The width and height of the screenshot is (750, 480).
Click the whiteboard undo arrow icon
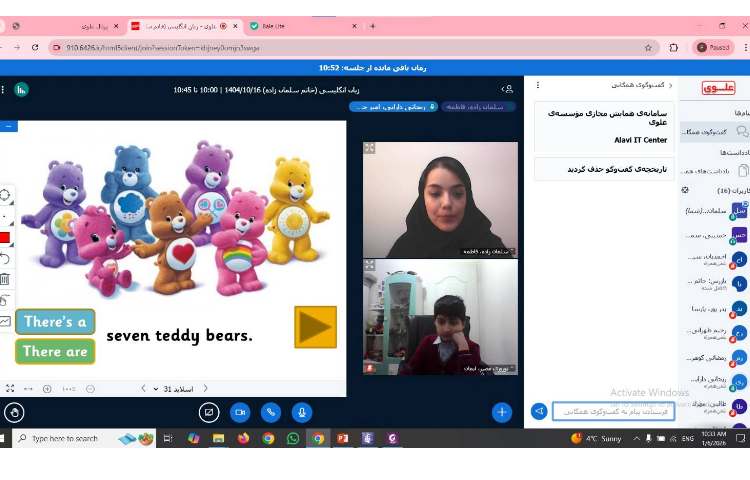pyautogui.click(x=5, y=258)
